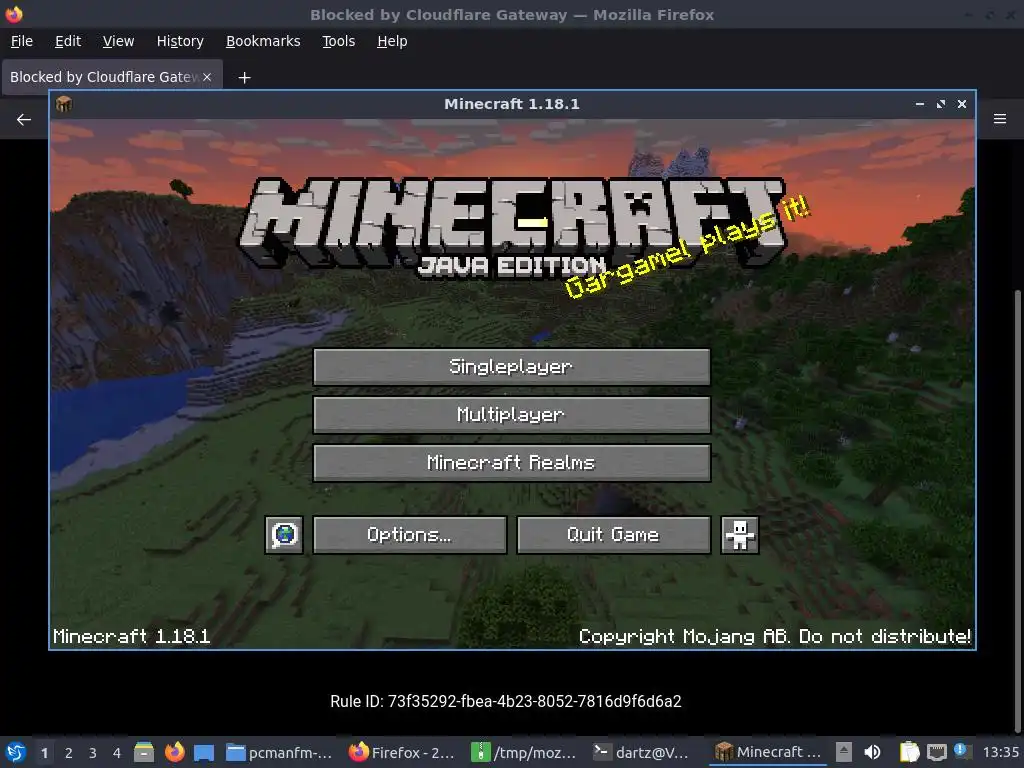Open the Multiplayer menu

tap(511, 415)
